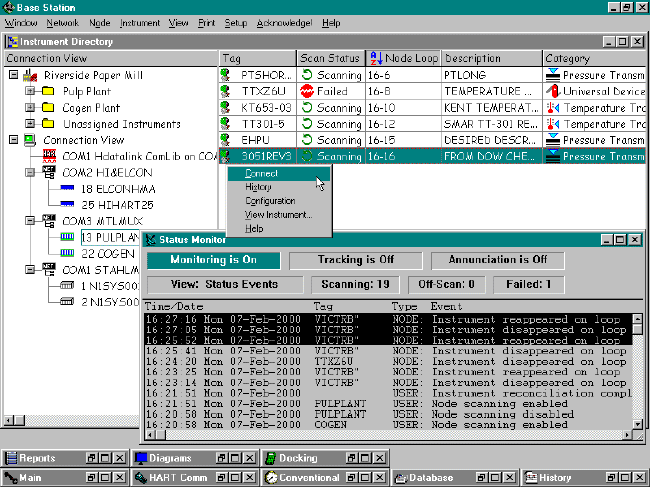Click the COM1 Hdatalink modem icon
The height and width of the screenshot is (487, 650).
(x=49, y=156)
